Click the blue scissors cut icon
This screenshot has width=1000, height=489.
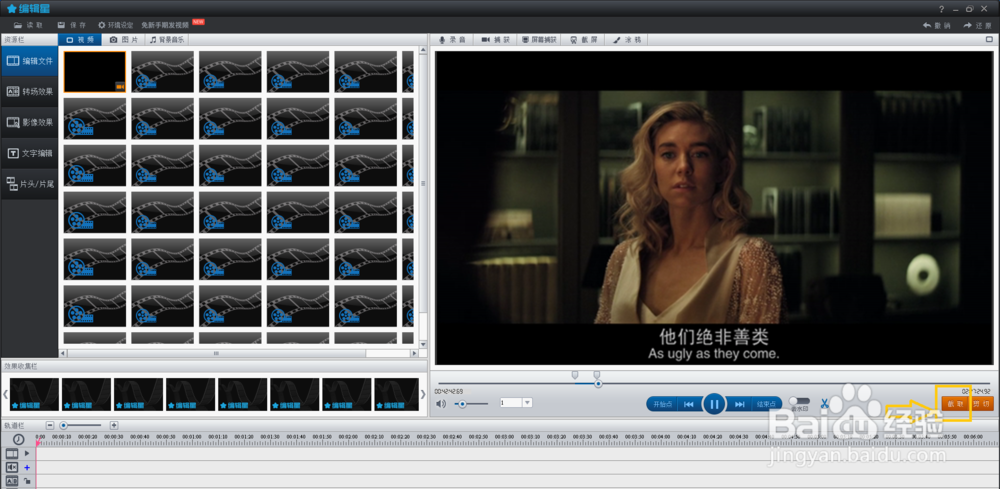pyautogui.click(x=825, y=403)
